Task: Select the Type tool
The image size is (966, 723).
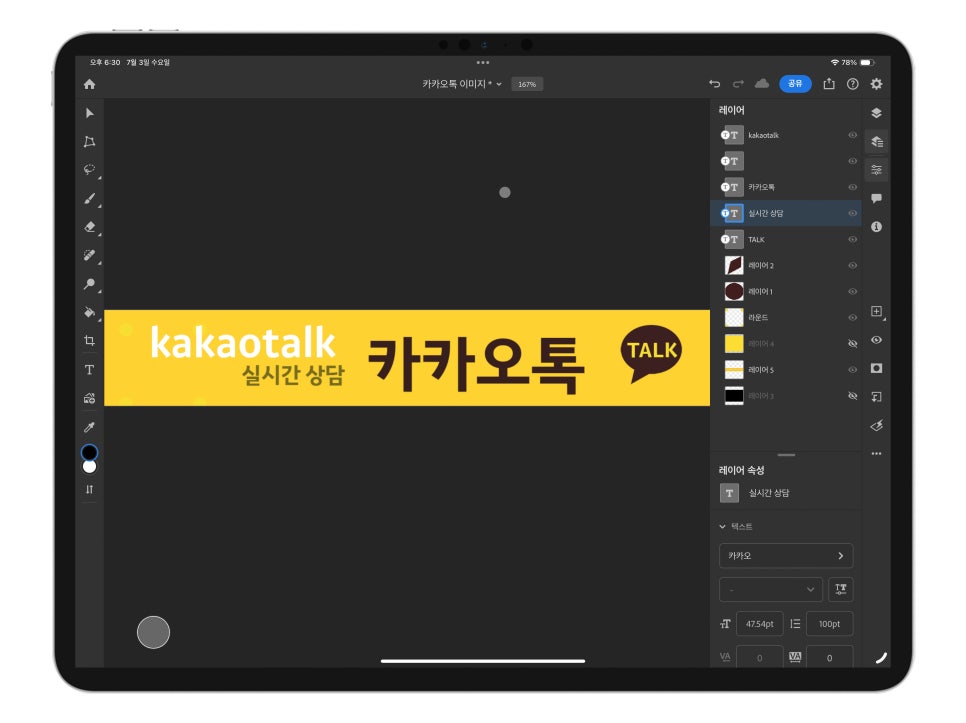Action: [89, 370]
